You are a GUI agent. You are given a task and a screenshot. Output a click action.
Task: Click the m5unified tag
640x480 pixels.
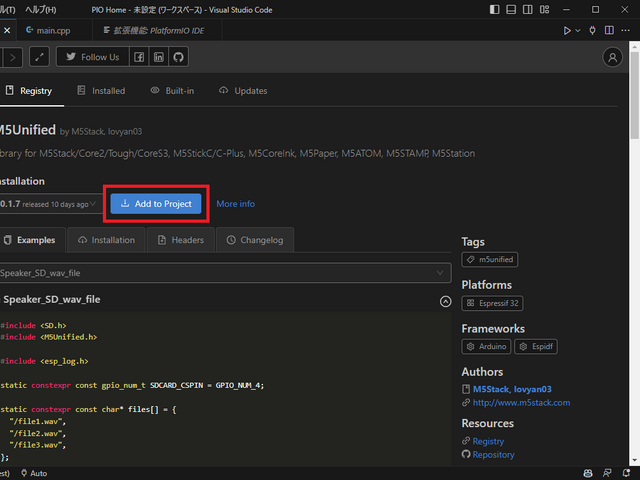click(x=490, y=260)
